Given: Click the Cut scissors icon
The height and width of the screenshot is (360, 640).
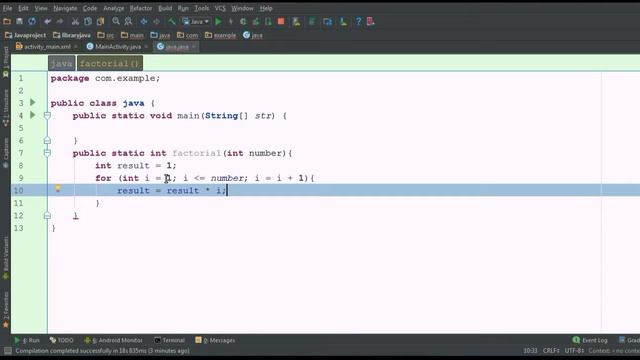Looking at the screenshot, I should coord(76,22).
